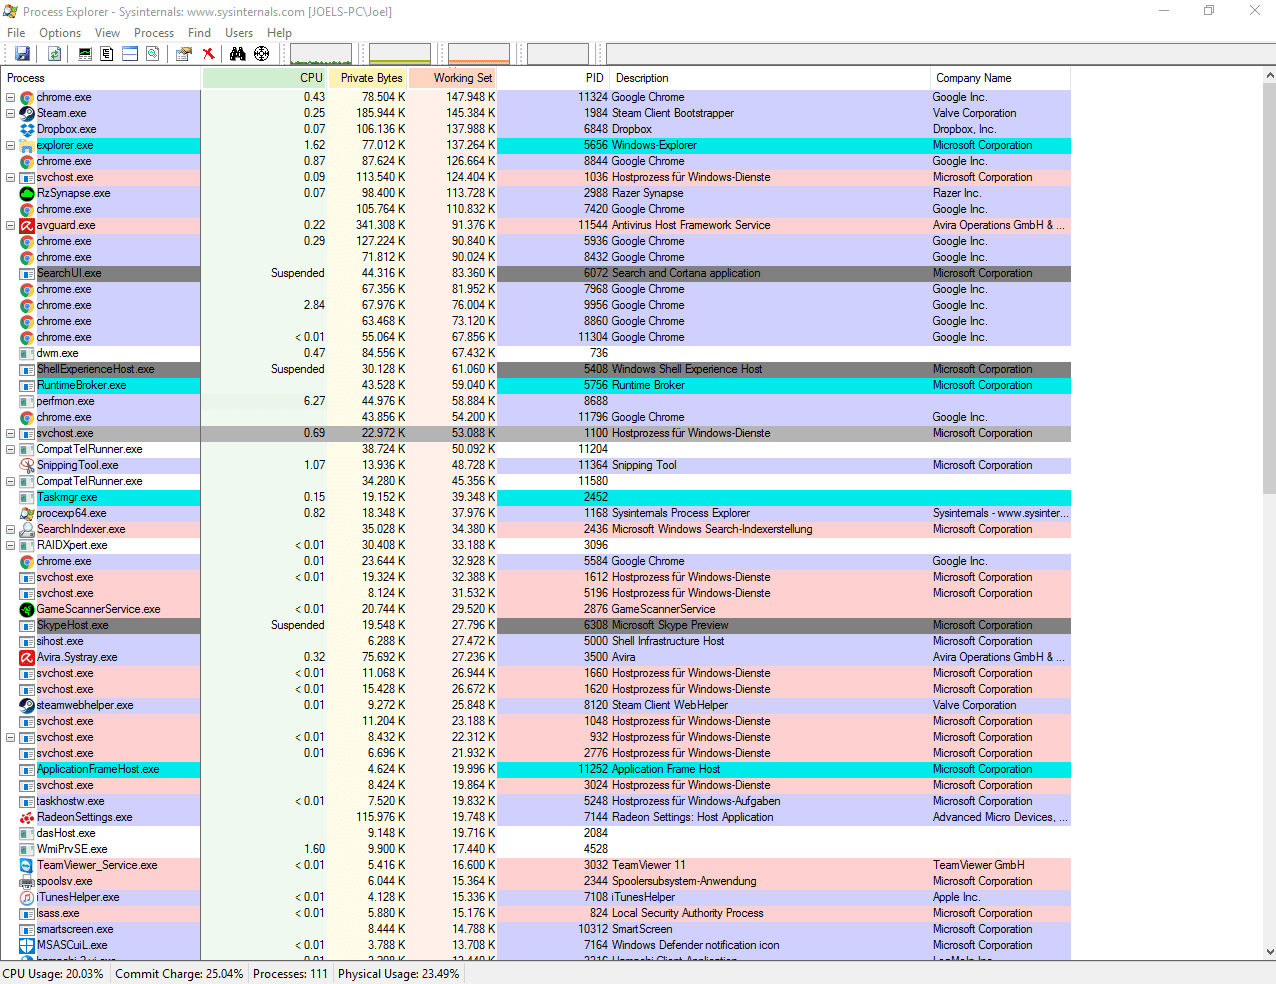The height and width of the screenshot is (984, 1276).
Task: Click the vertical scrollbar thumb
Action: pyautogui.click(x=1269, y=287)
